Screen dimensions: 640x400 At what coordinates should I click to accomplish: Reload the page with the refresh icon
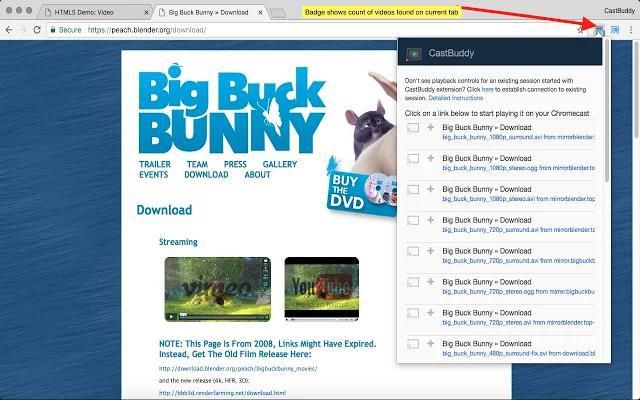[37, 30]
